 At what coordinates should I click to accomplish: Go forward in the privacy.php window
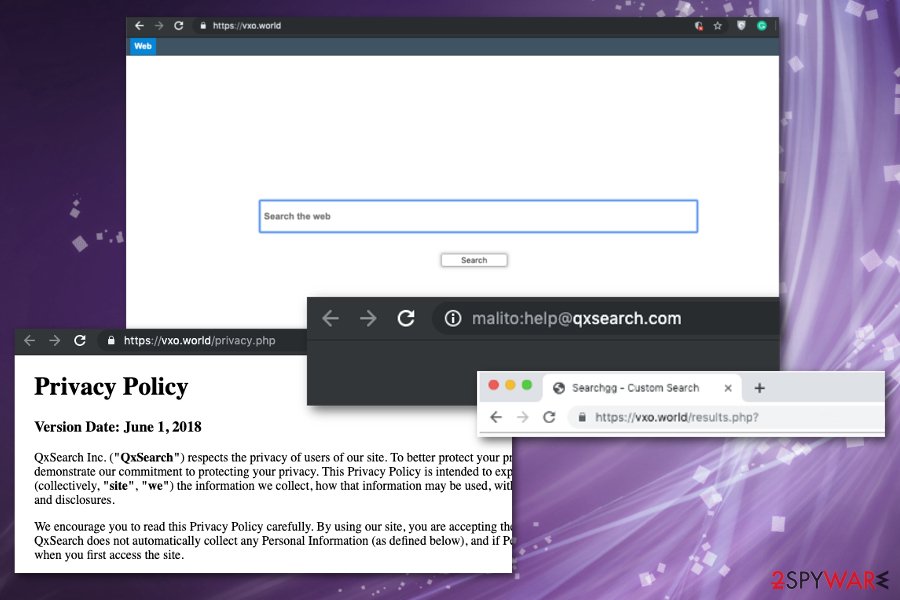(55, 340)
